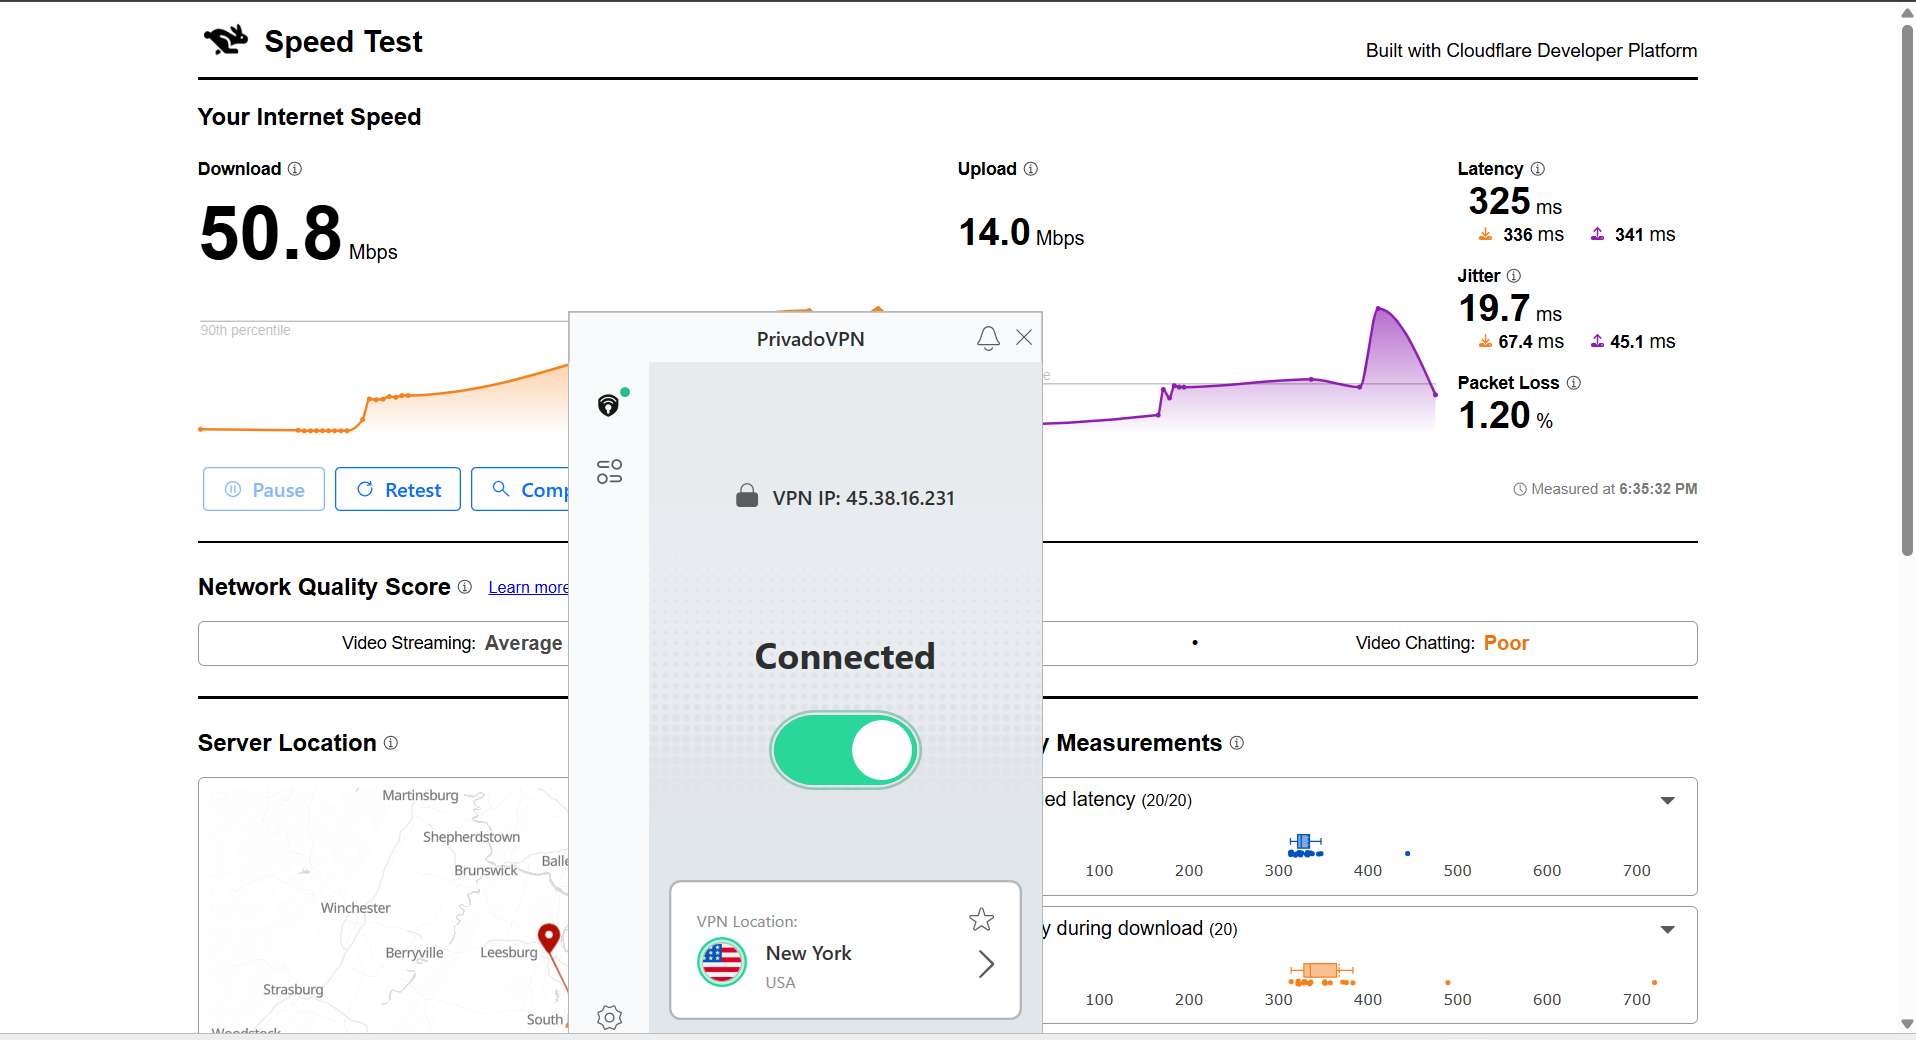Click the 1.20 % packet loss value
Screen dimensions: 1916x1040
click(1506, 415)
